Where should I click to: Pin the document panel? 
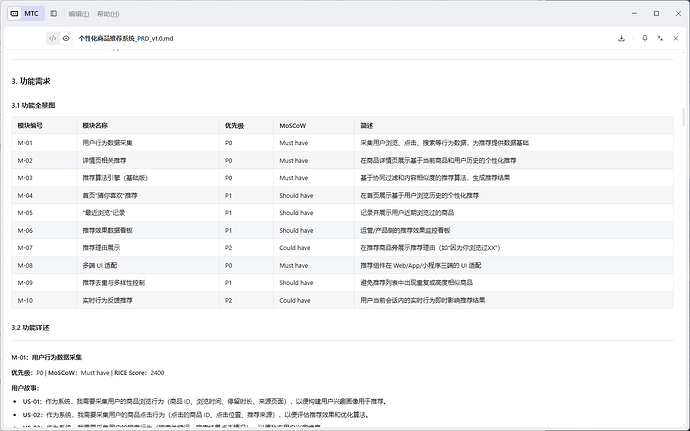point(645,38)
